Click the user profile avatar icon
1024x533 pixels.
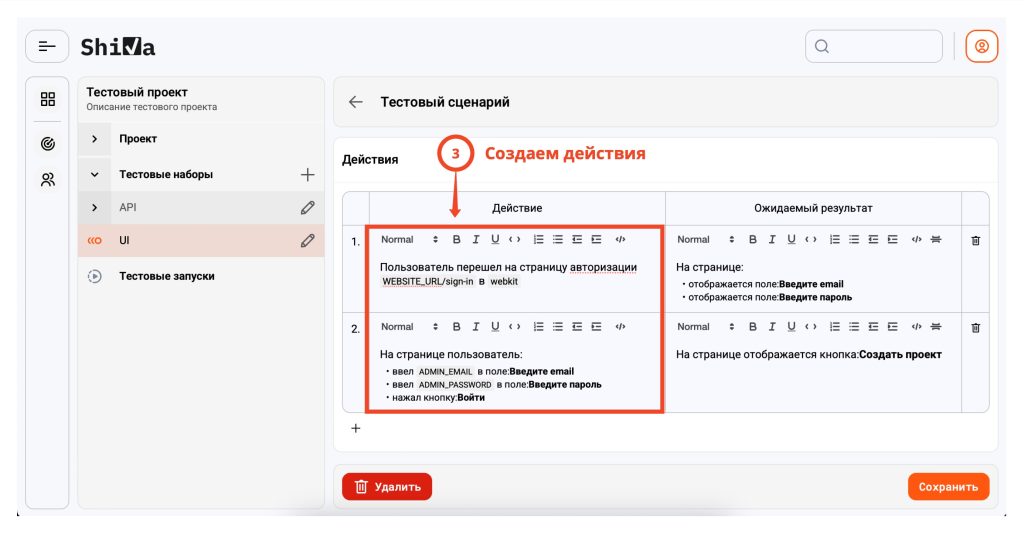click(x=981, y=46)
